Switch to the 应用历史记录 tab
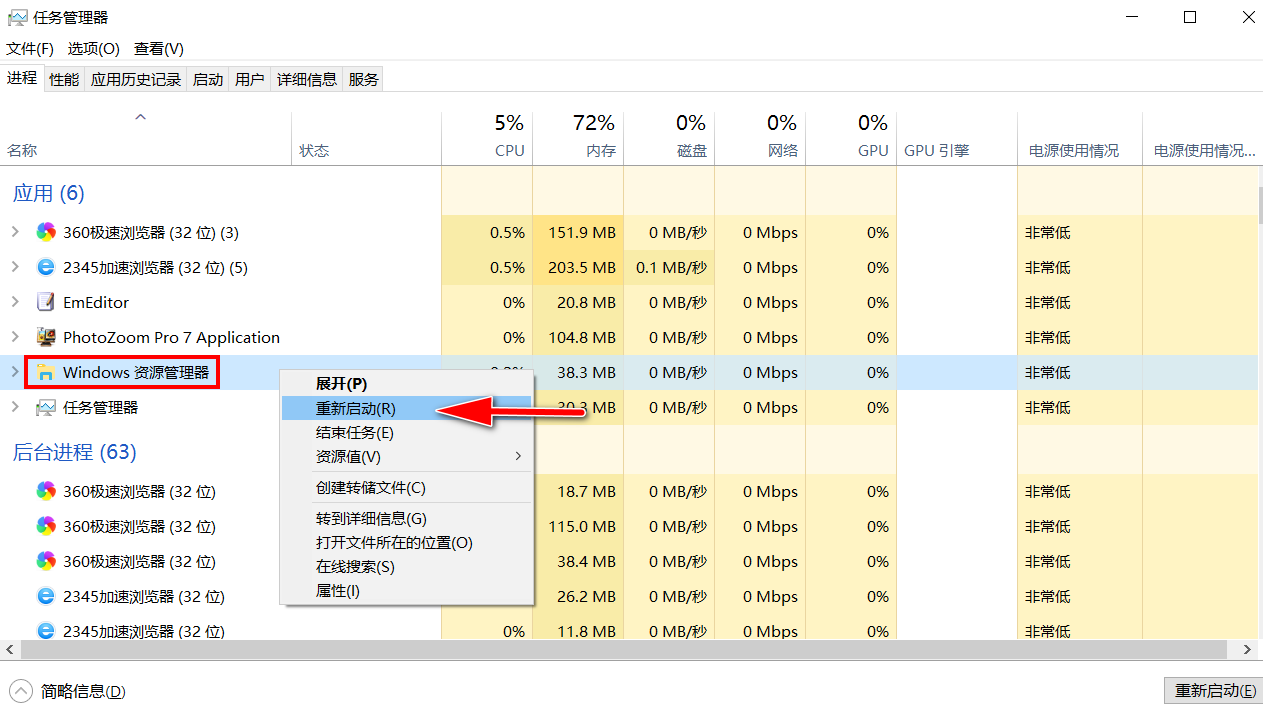1263x716 pixels. pos(136,79)
